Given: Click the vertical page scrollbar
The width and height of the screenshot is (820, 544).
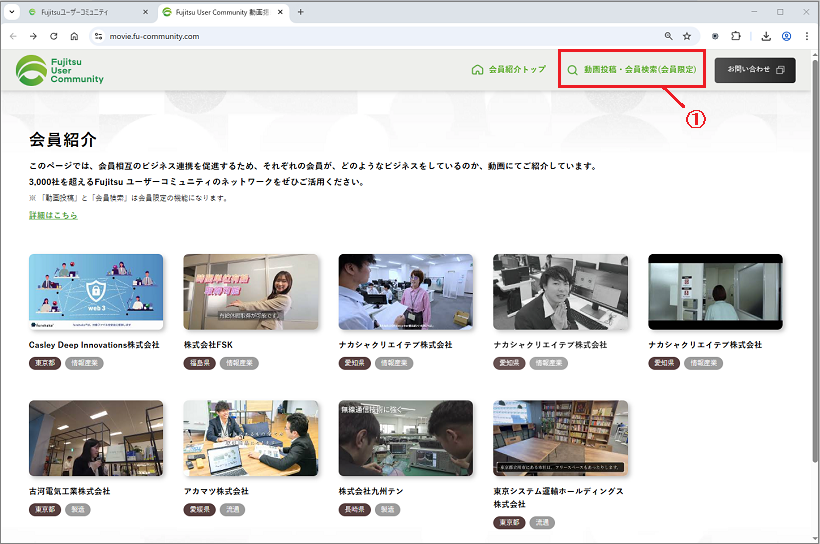Looking at the screenshot, I should [814, 262].
